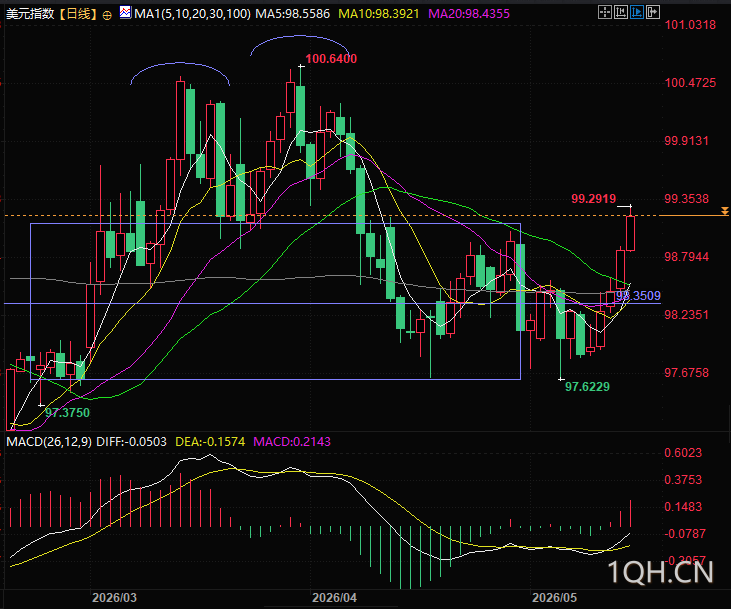Image resolution: width=731 pixels, height=609 pixels.
Task: Click the MA10:98.3921 value
Action: [379, 14]
